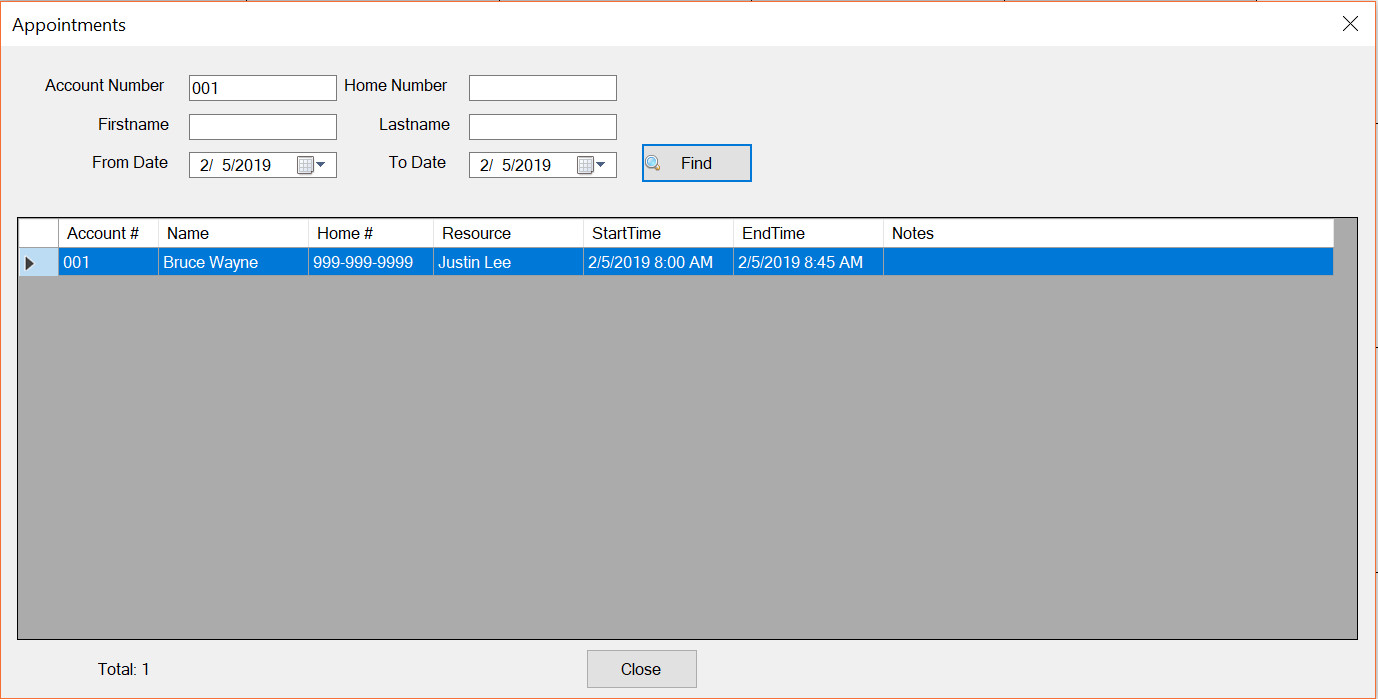Select the row indicator arrow for row 001
The width and height of the screenshot is (1378, 699).
[38, 262]
